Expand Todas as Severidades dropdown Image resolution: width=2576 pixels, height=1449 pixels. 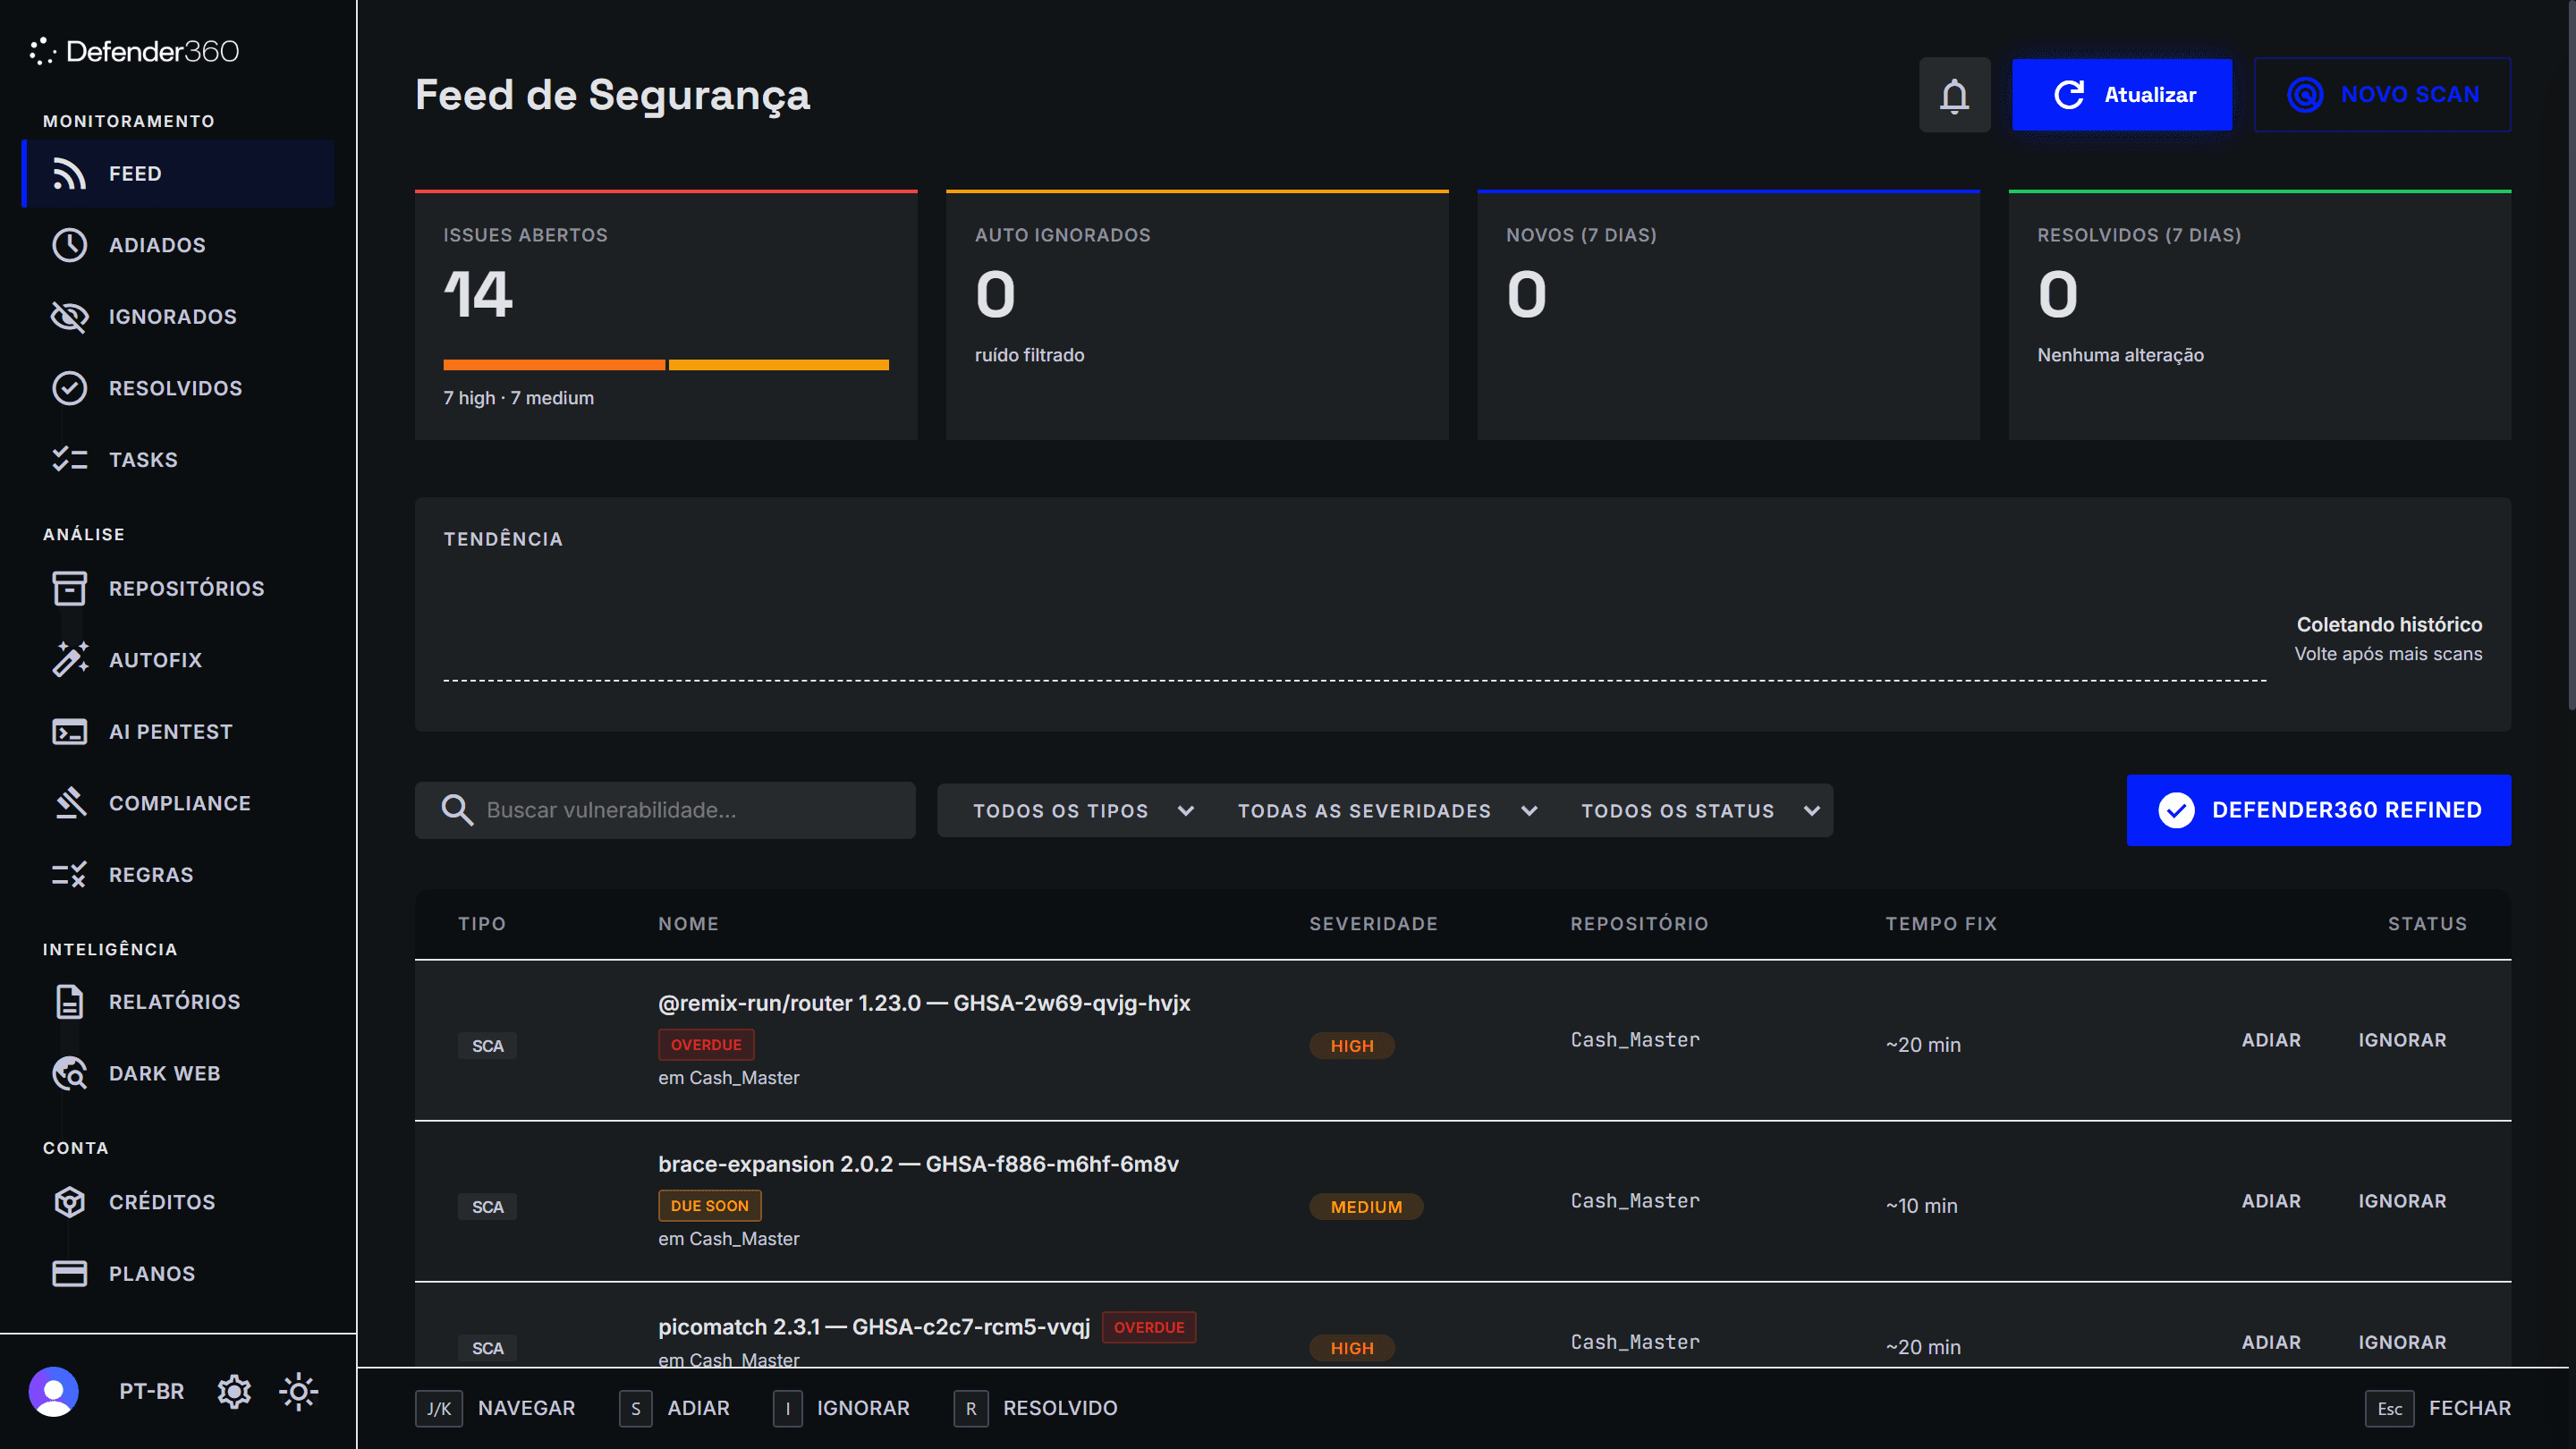(x=1387, y=811)
